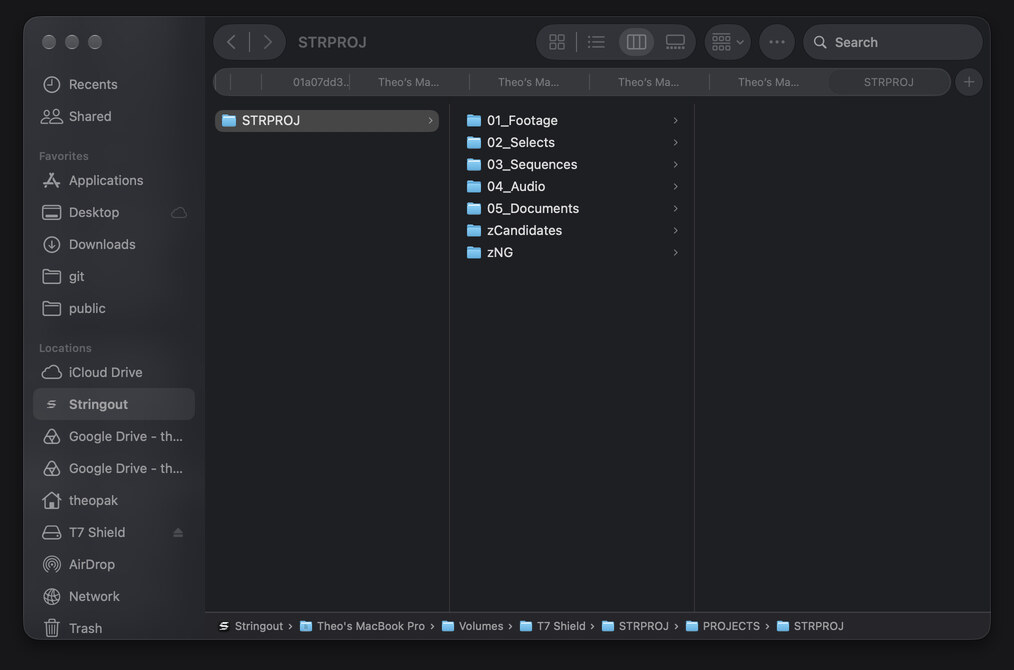Viewport: 1014px width, 670px height.
Task: Click Volumes in the path bar
Action: (473, 626)
